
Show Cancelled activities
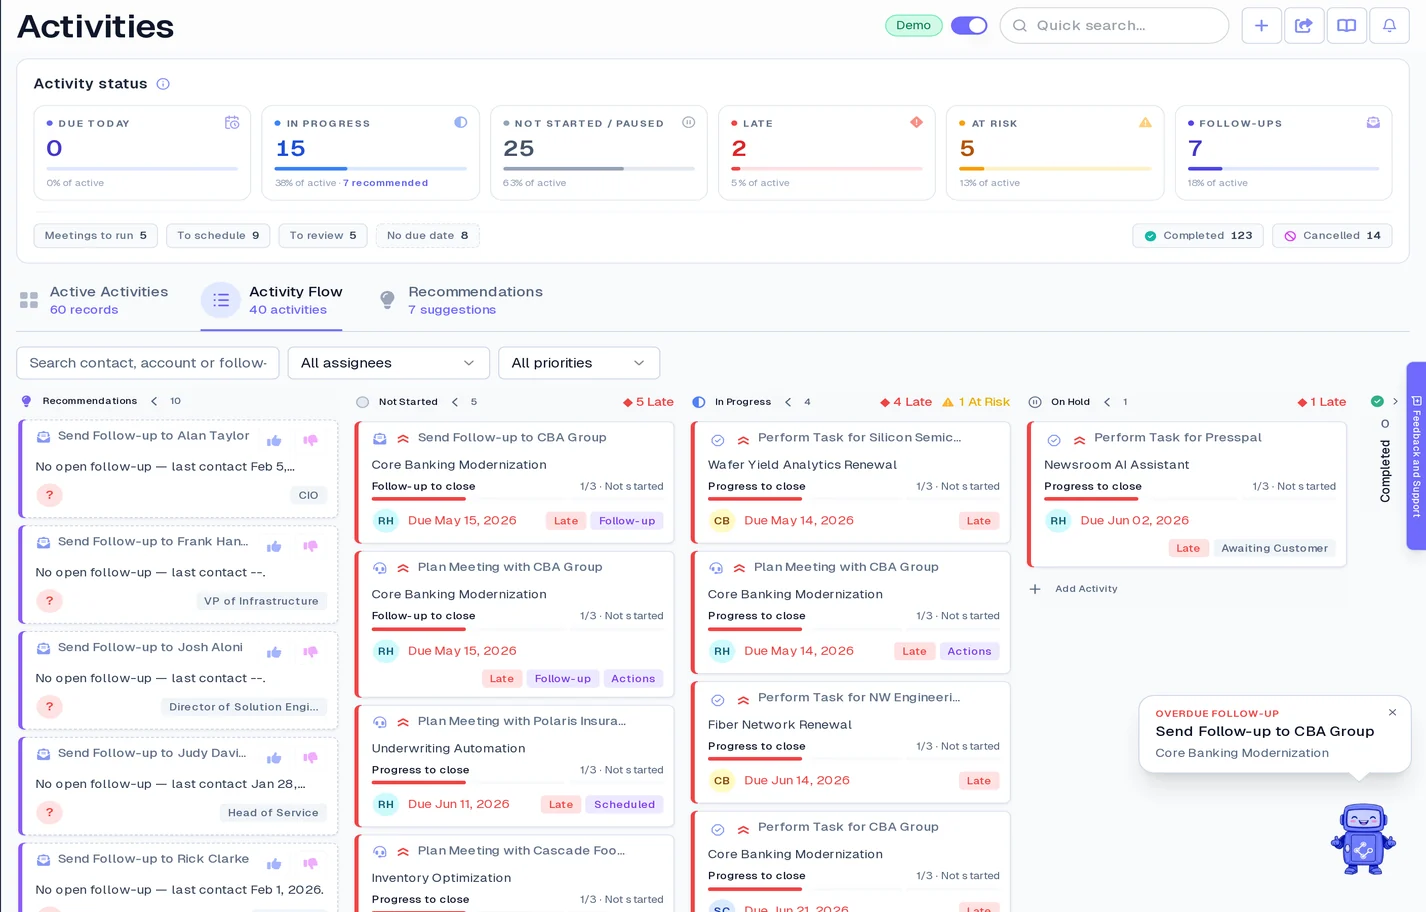coord(1332,236)
